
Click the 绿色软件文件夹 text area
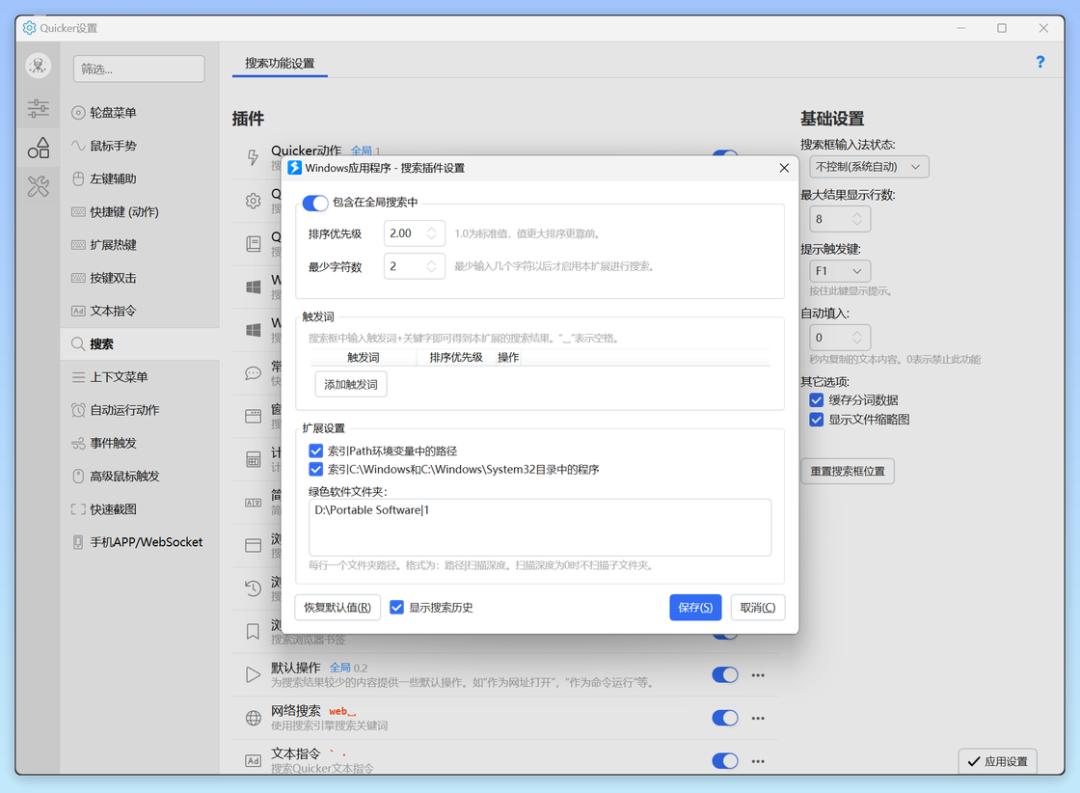coord(540,527)
